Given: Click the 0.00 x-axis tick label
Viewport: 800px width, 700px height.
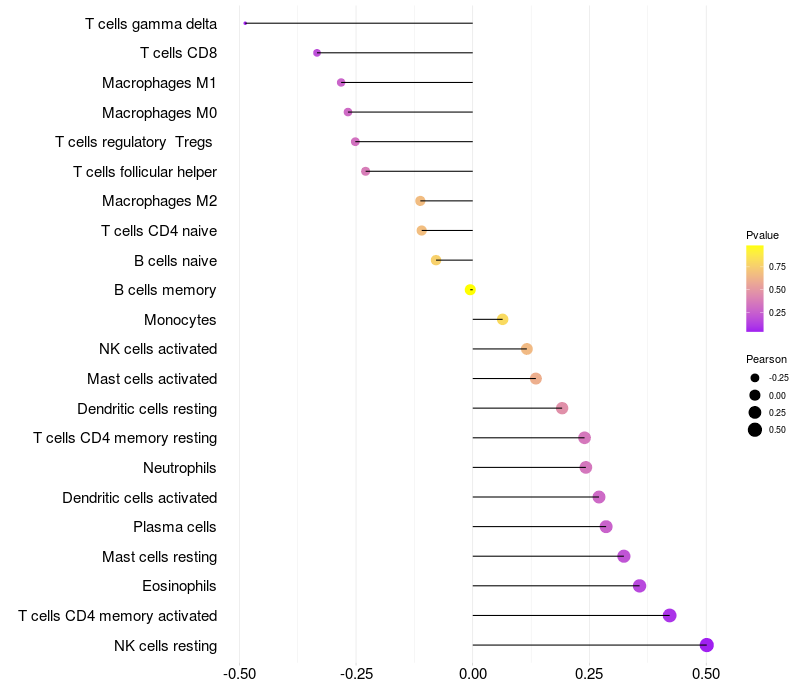Looking at the screenshot, I should tap(472, 675).
